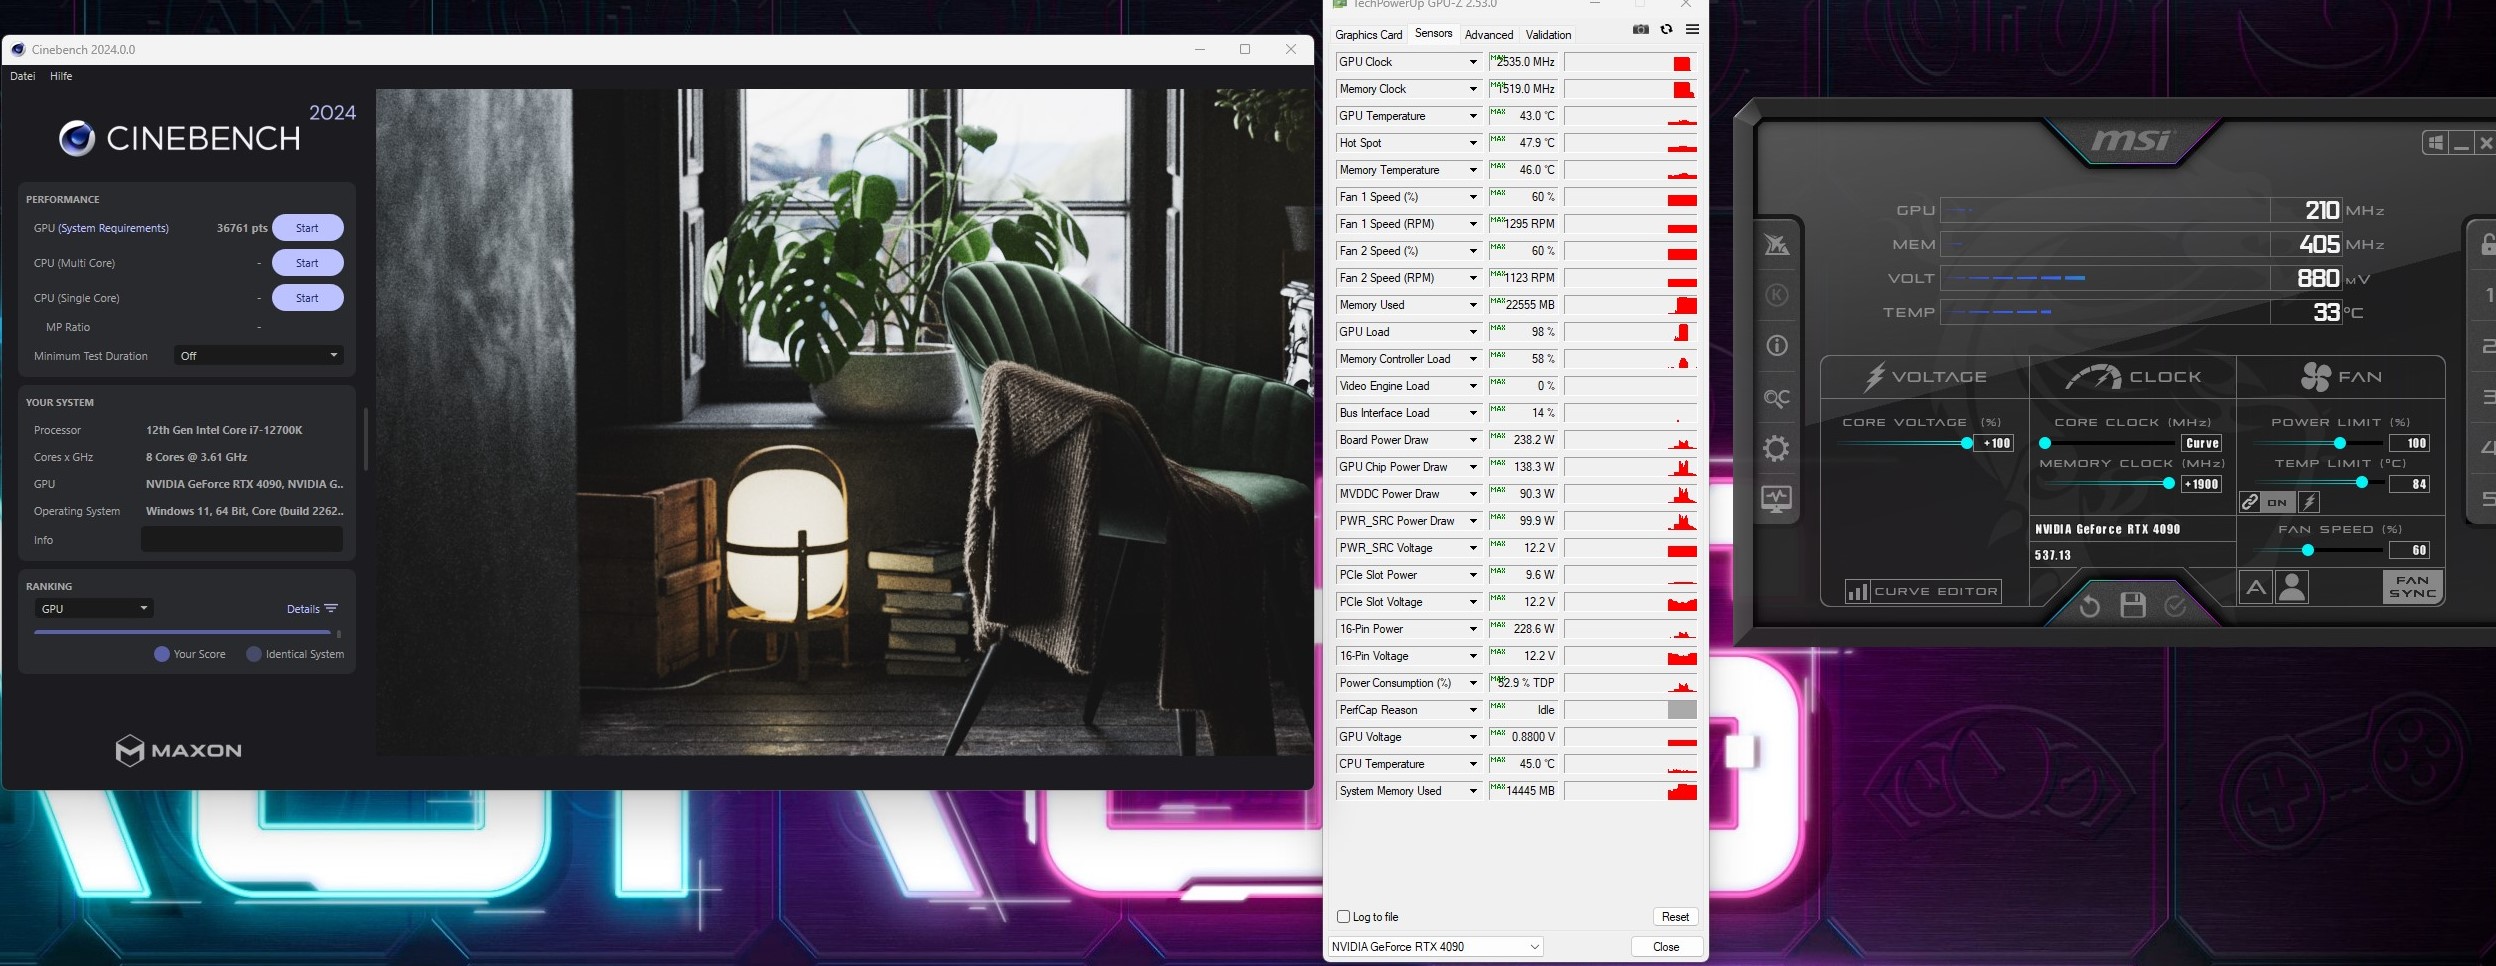The height and width of the screenshot is (966, 2496).
Task: Open Minimum Test Duration dropdown
Action: pos(258,356)
